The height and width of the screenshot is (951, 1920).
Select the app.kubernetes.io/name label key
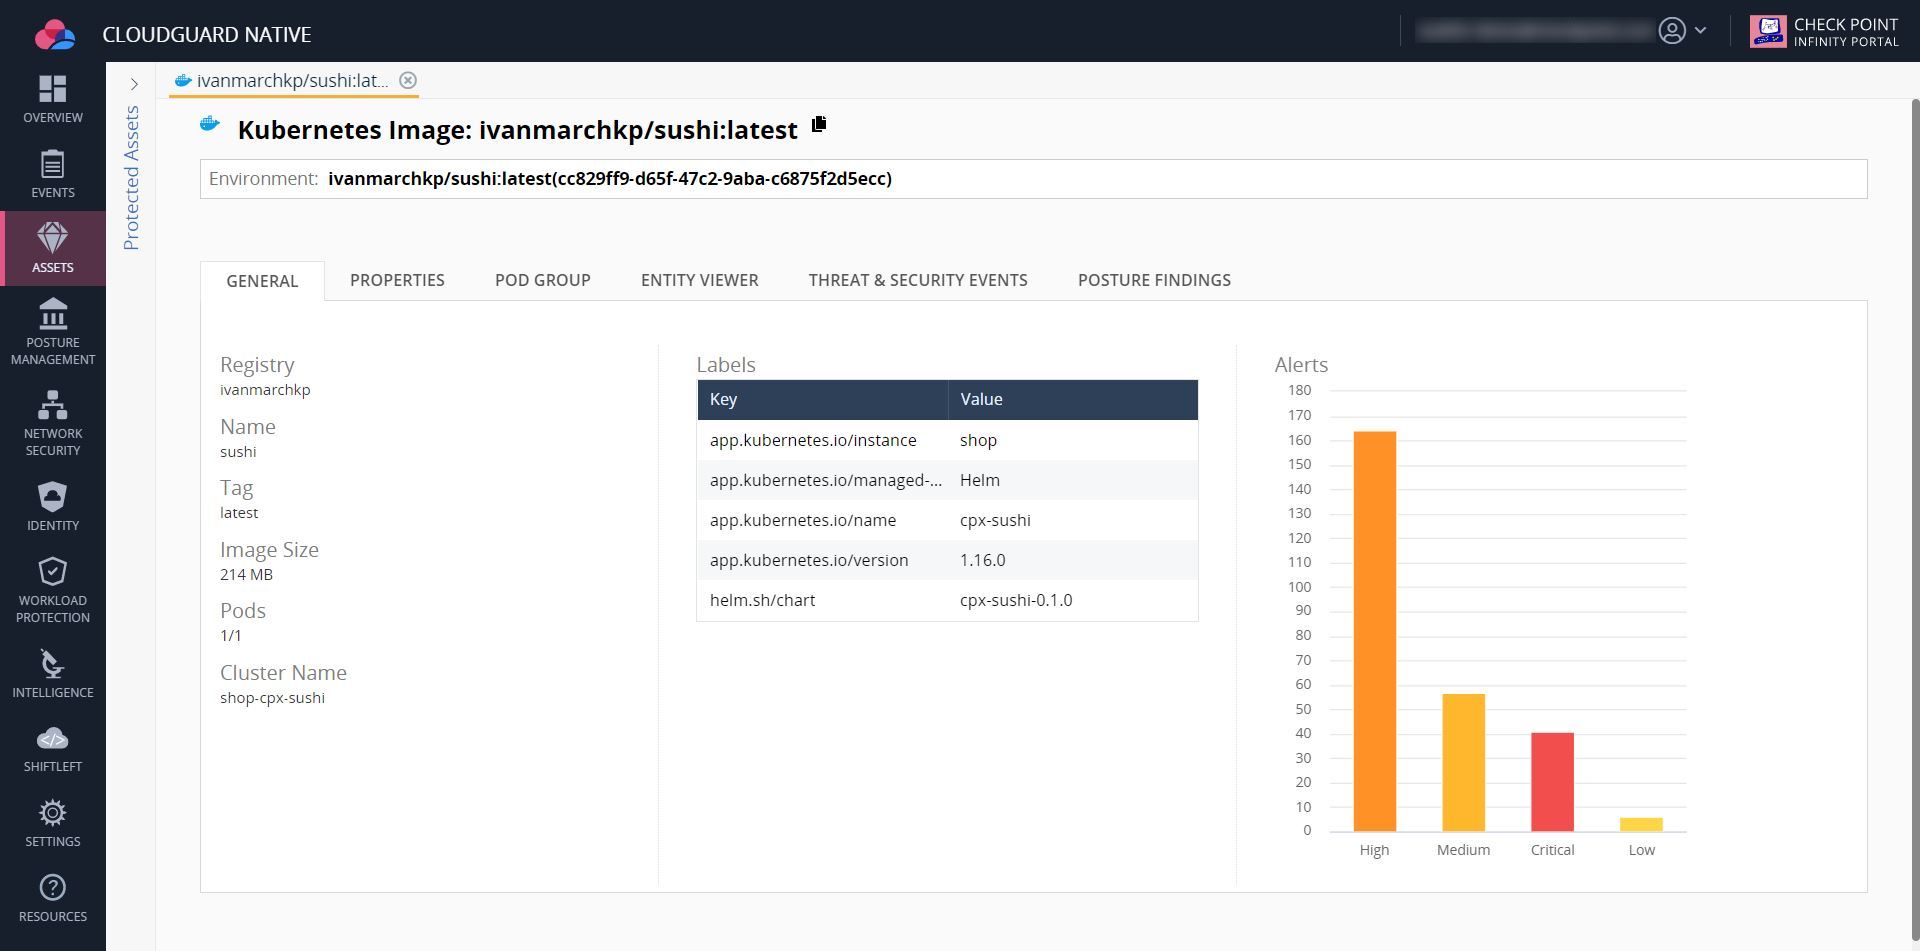(x=803, y=520)
